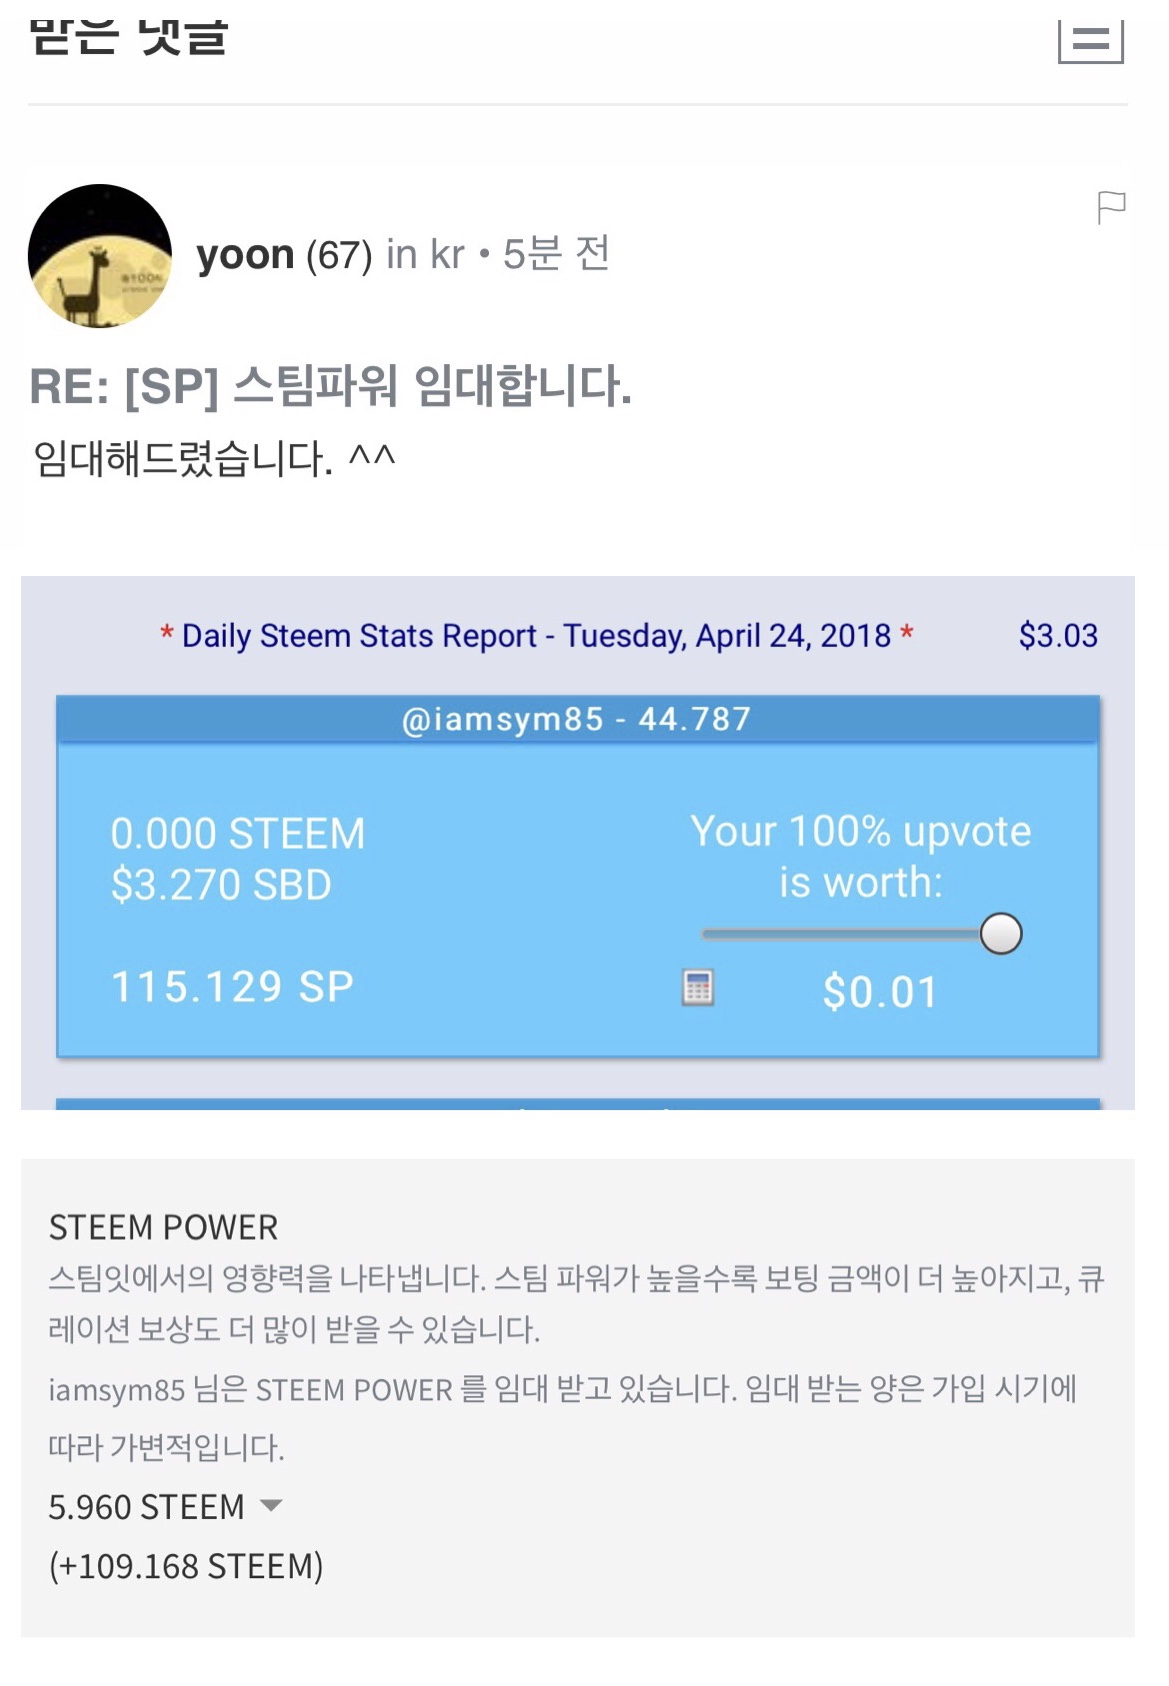Click the STEEM POWER heading

pyautogui.click(x=164, y=1227)
